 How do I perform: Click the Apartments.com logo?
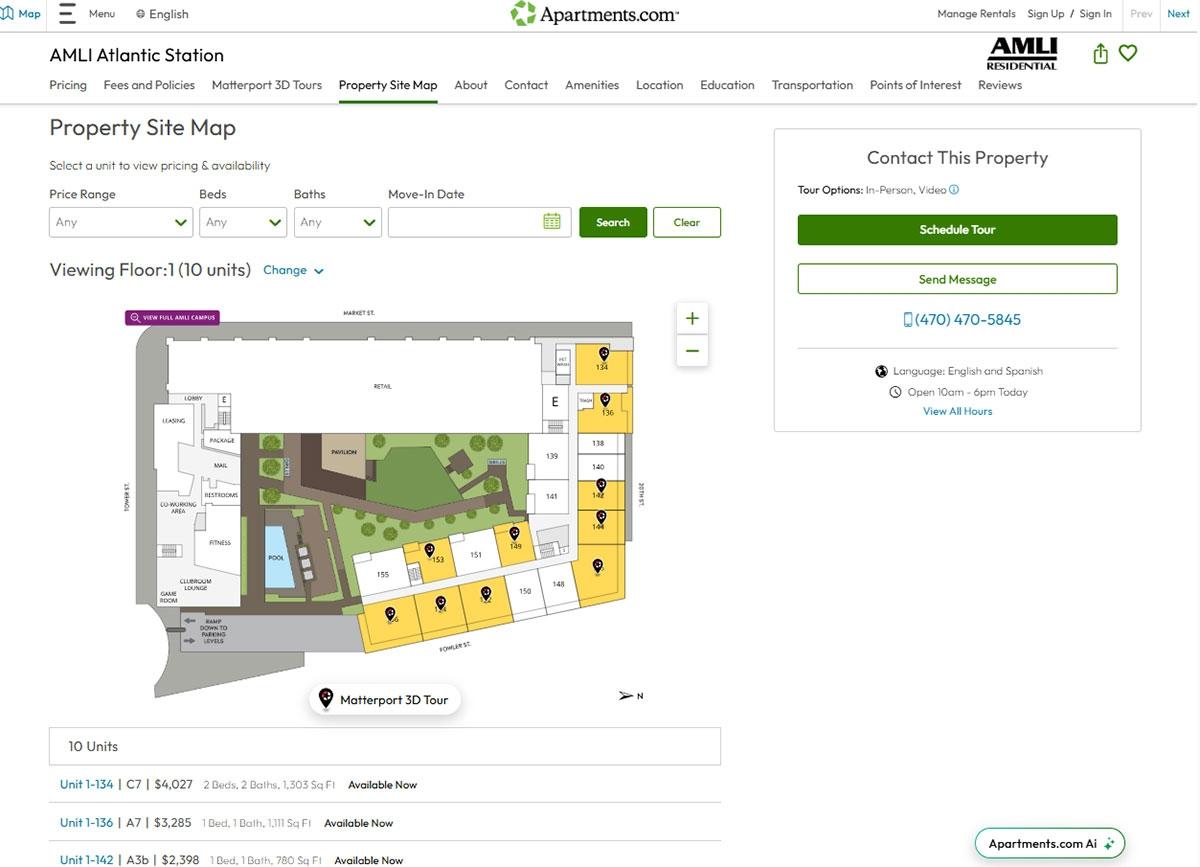594,14
